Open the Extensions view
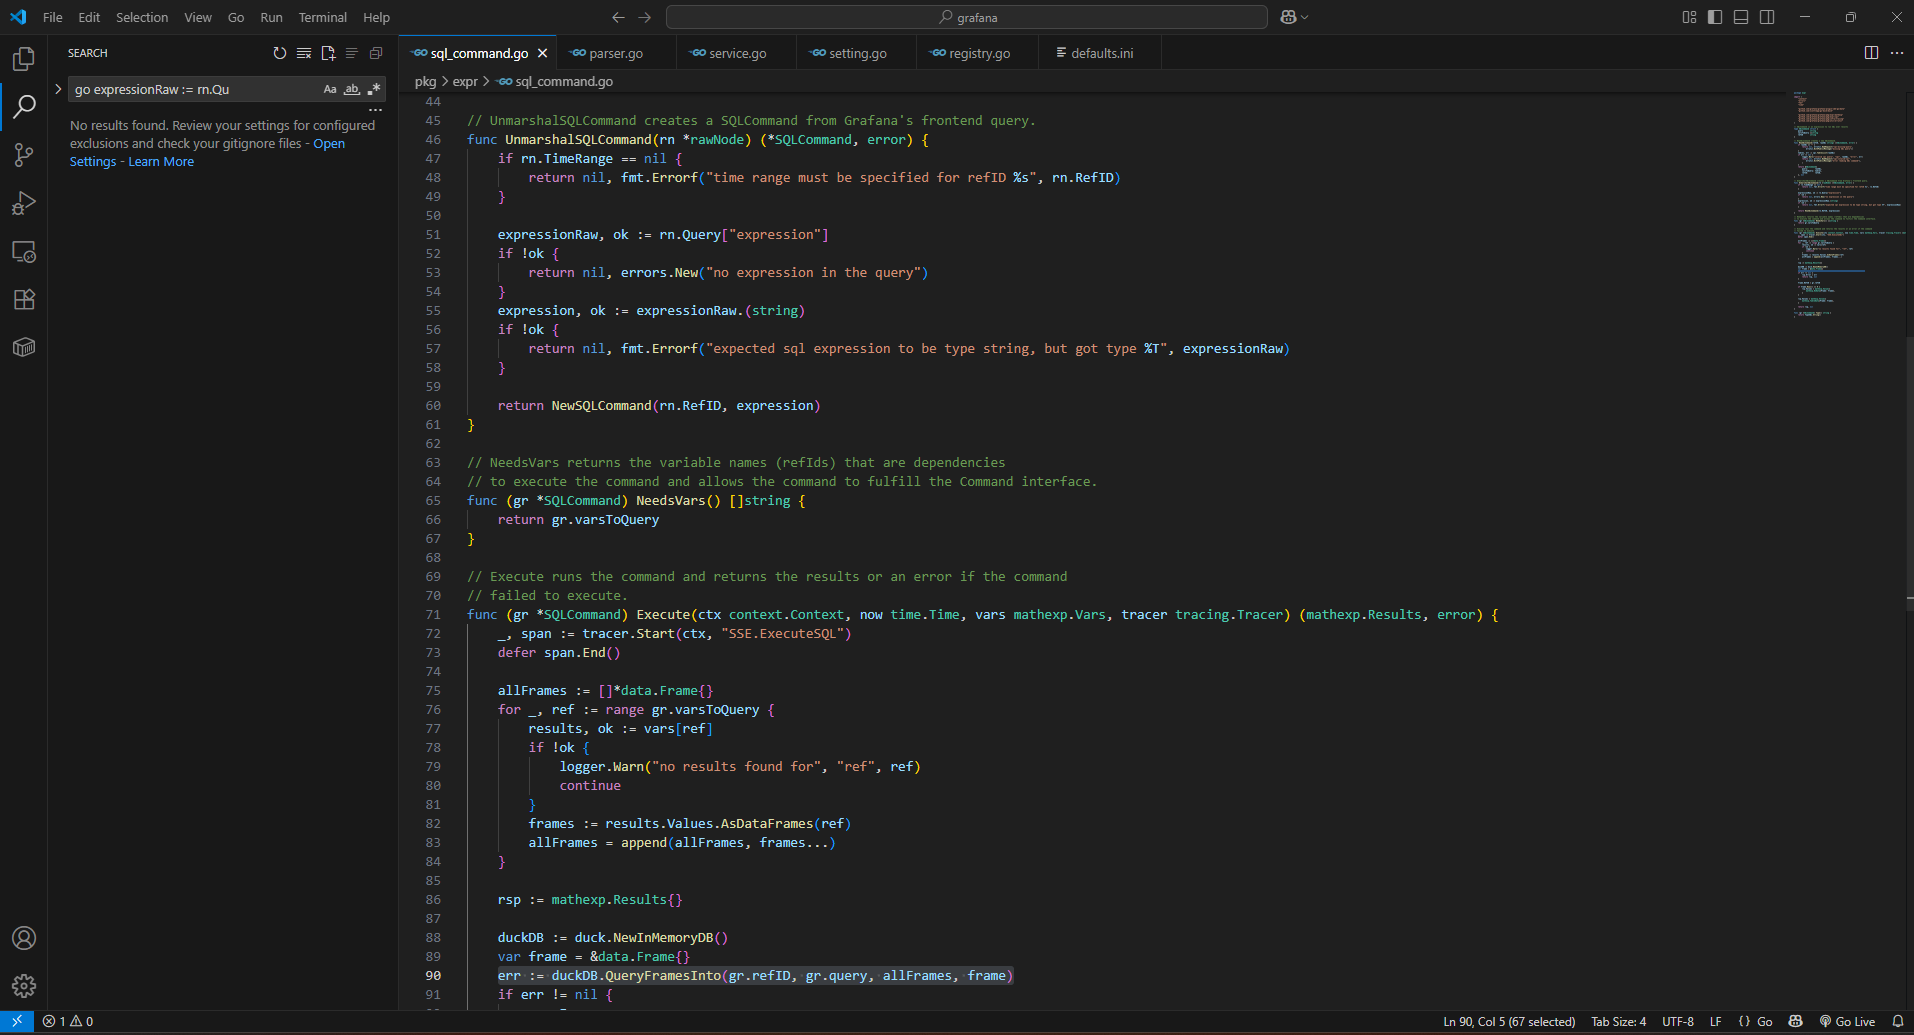Image resolution: width=1914 pixels, height=1035 pixels. point(24,299)
